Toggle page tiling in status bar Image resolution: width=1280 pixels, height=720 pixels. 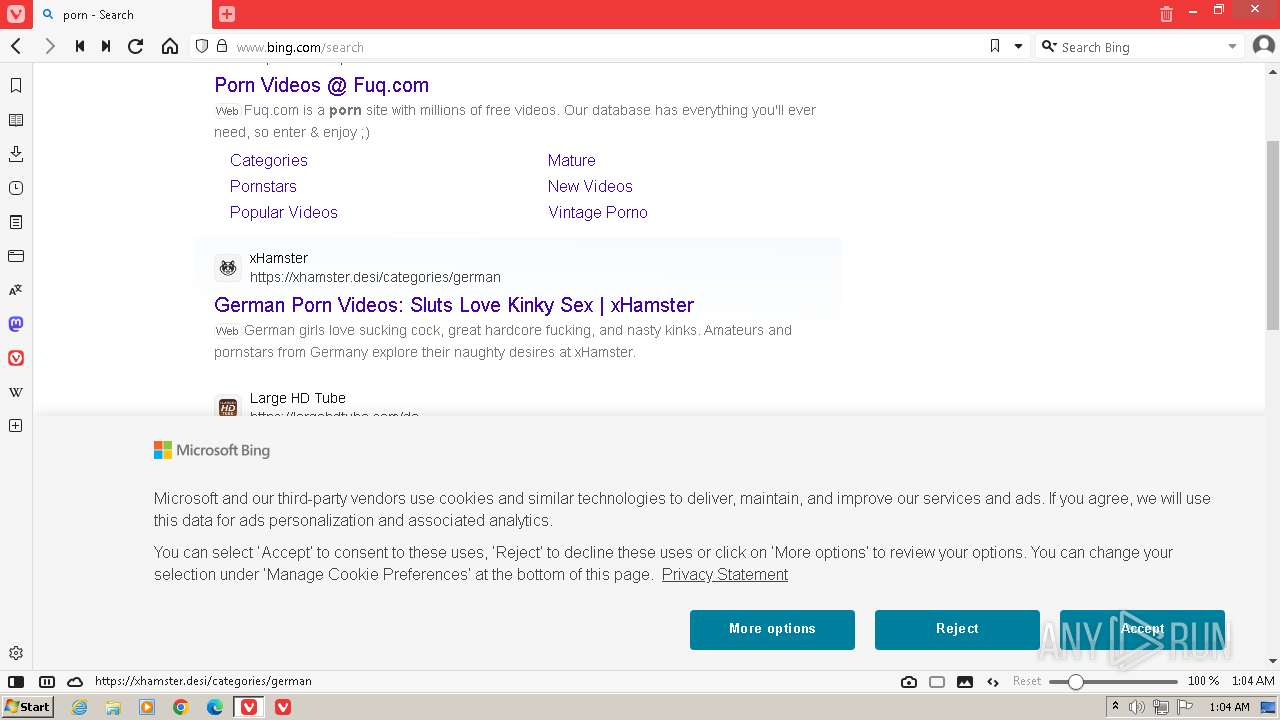coord(937,681)
